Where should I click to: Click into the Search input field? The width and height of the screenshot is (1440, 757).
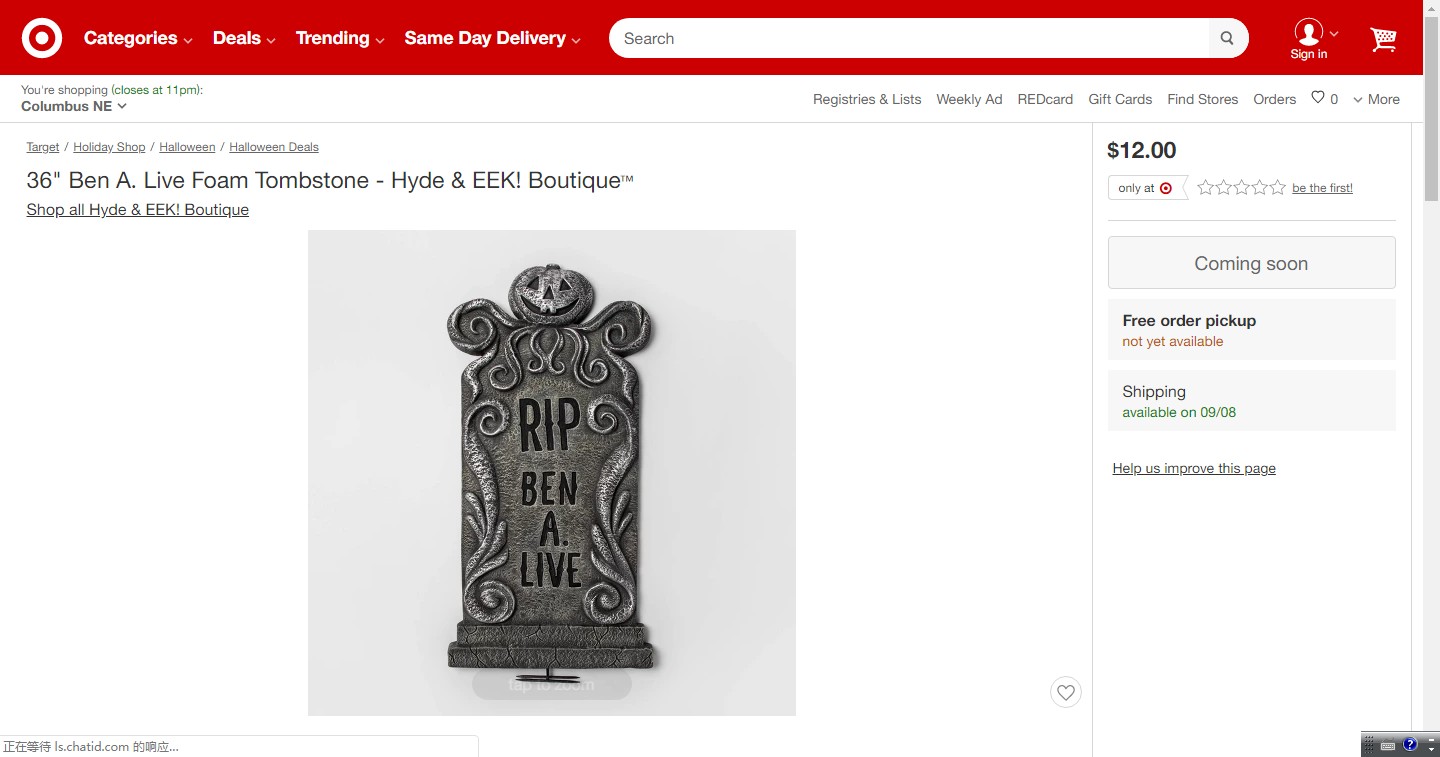(909, 39)
